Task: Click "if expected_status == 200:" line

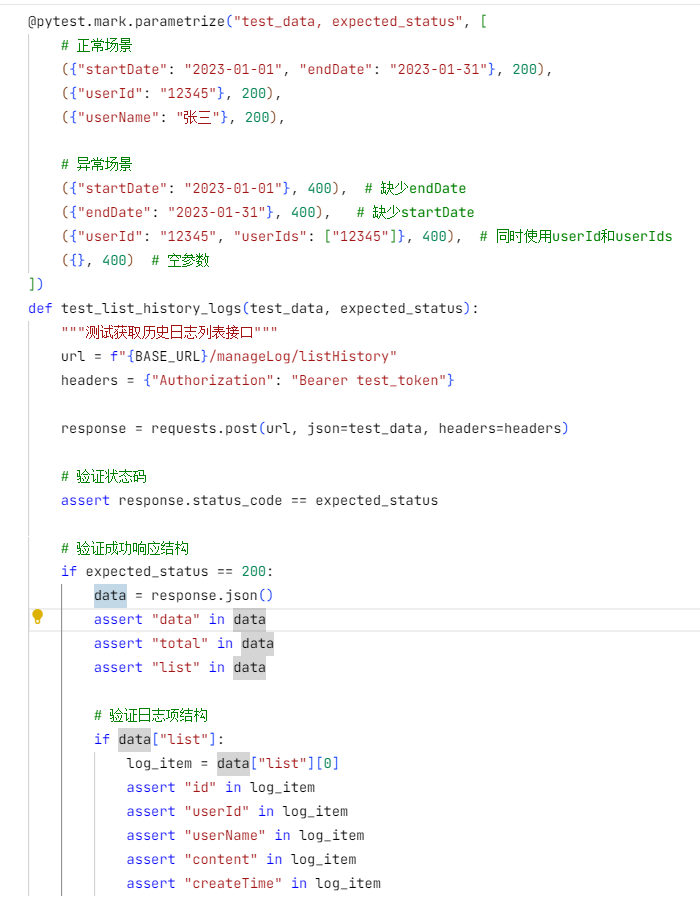Action: coord(167,572)
